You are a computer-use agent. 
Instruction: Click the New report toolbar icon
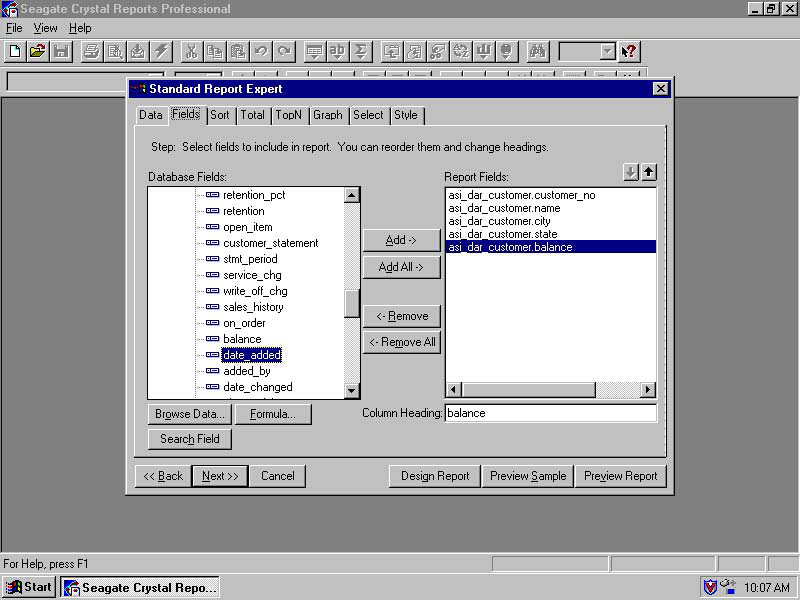coord(15,52)
